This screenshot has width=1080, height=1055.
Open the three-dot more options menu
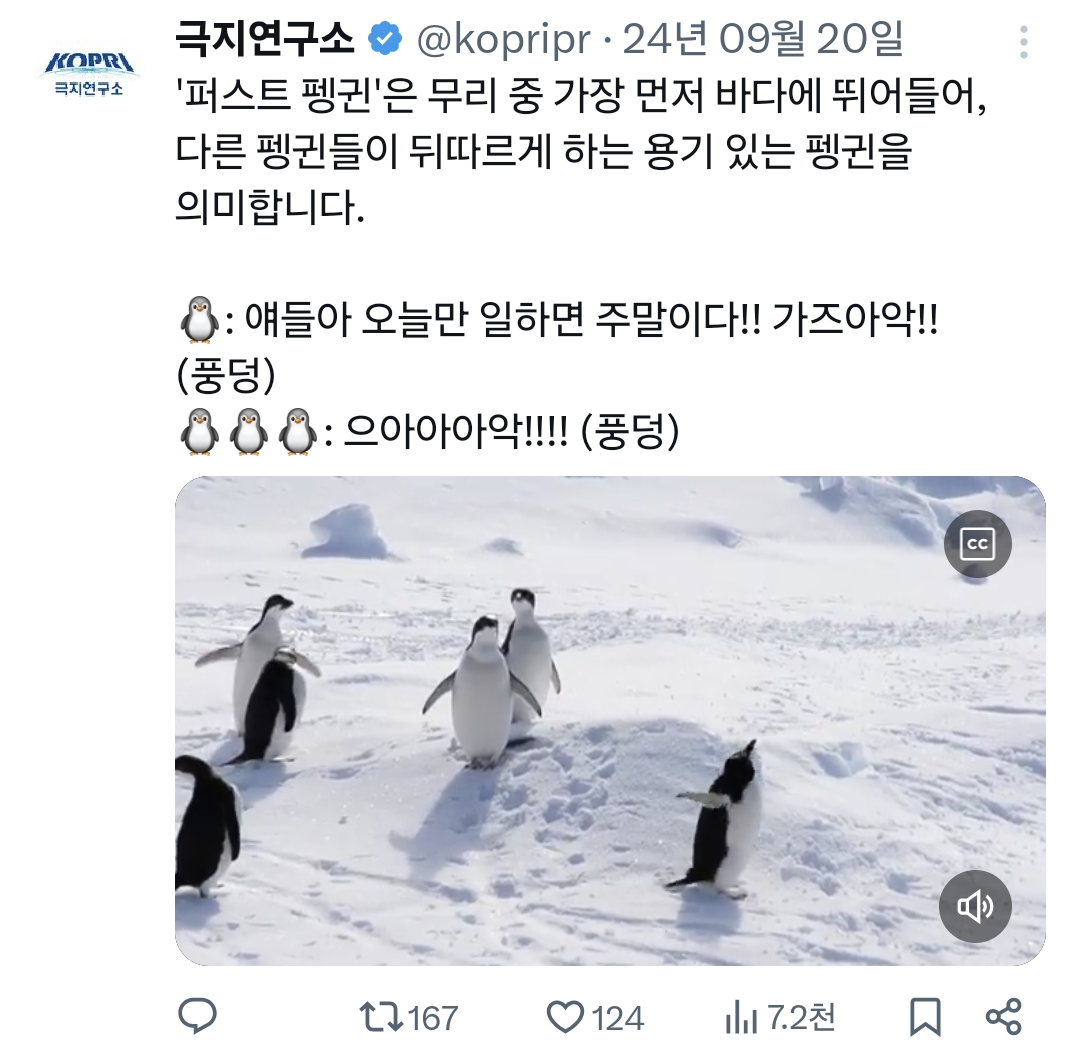coord(1024,42)
